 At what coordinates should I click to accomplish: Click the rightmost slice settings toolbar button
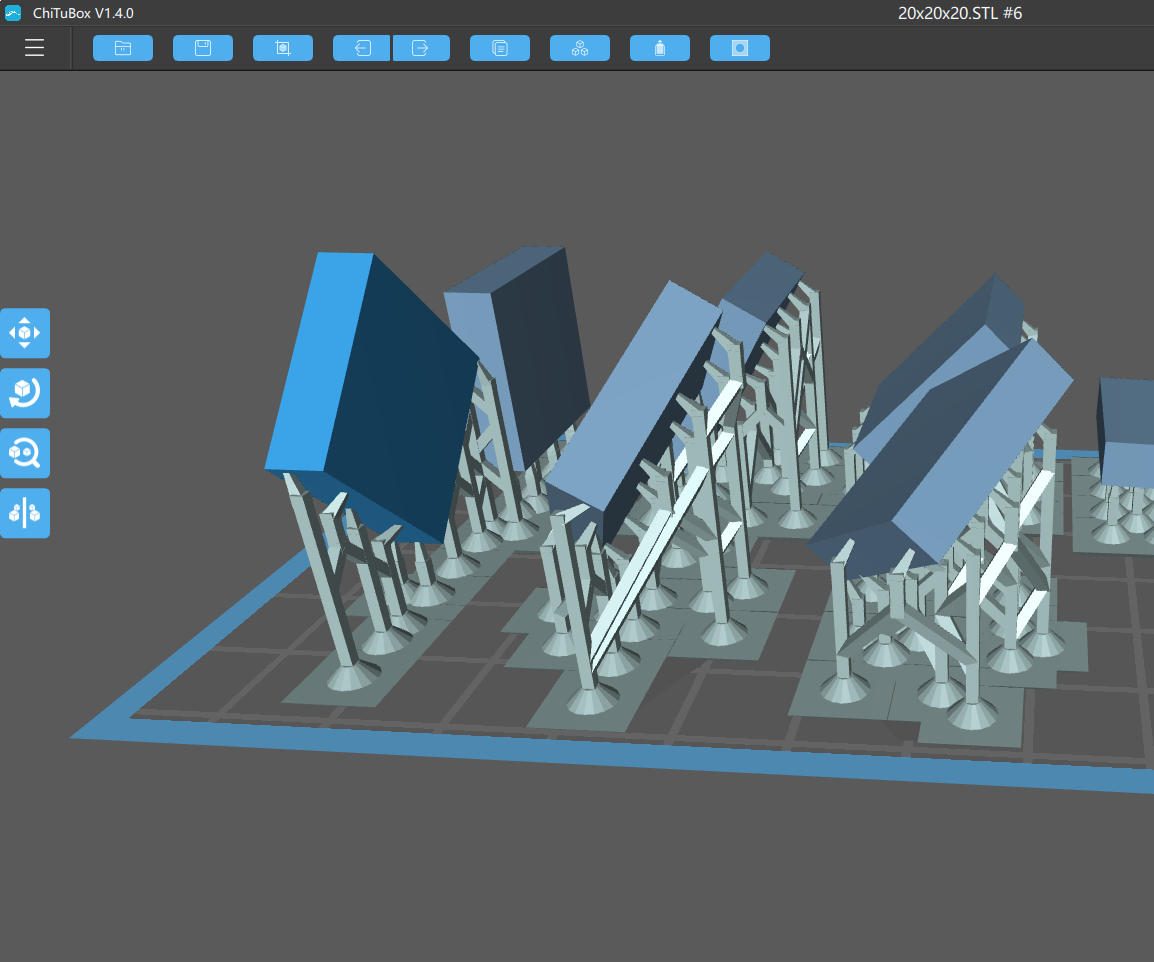tap(739, 47)
